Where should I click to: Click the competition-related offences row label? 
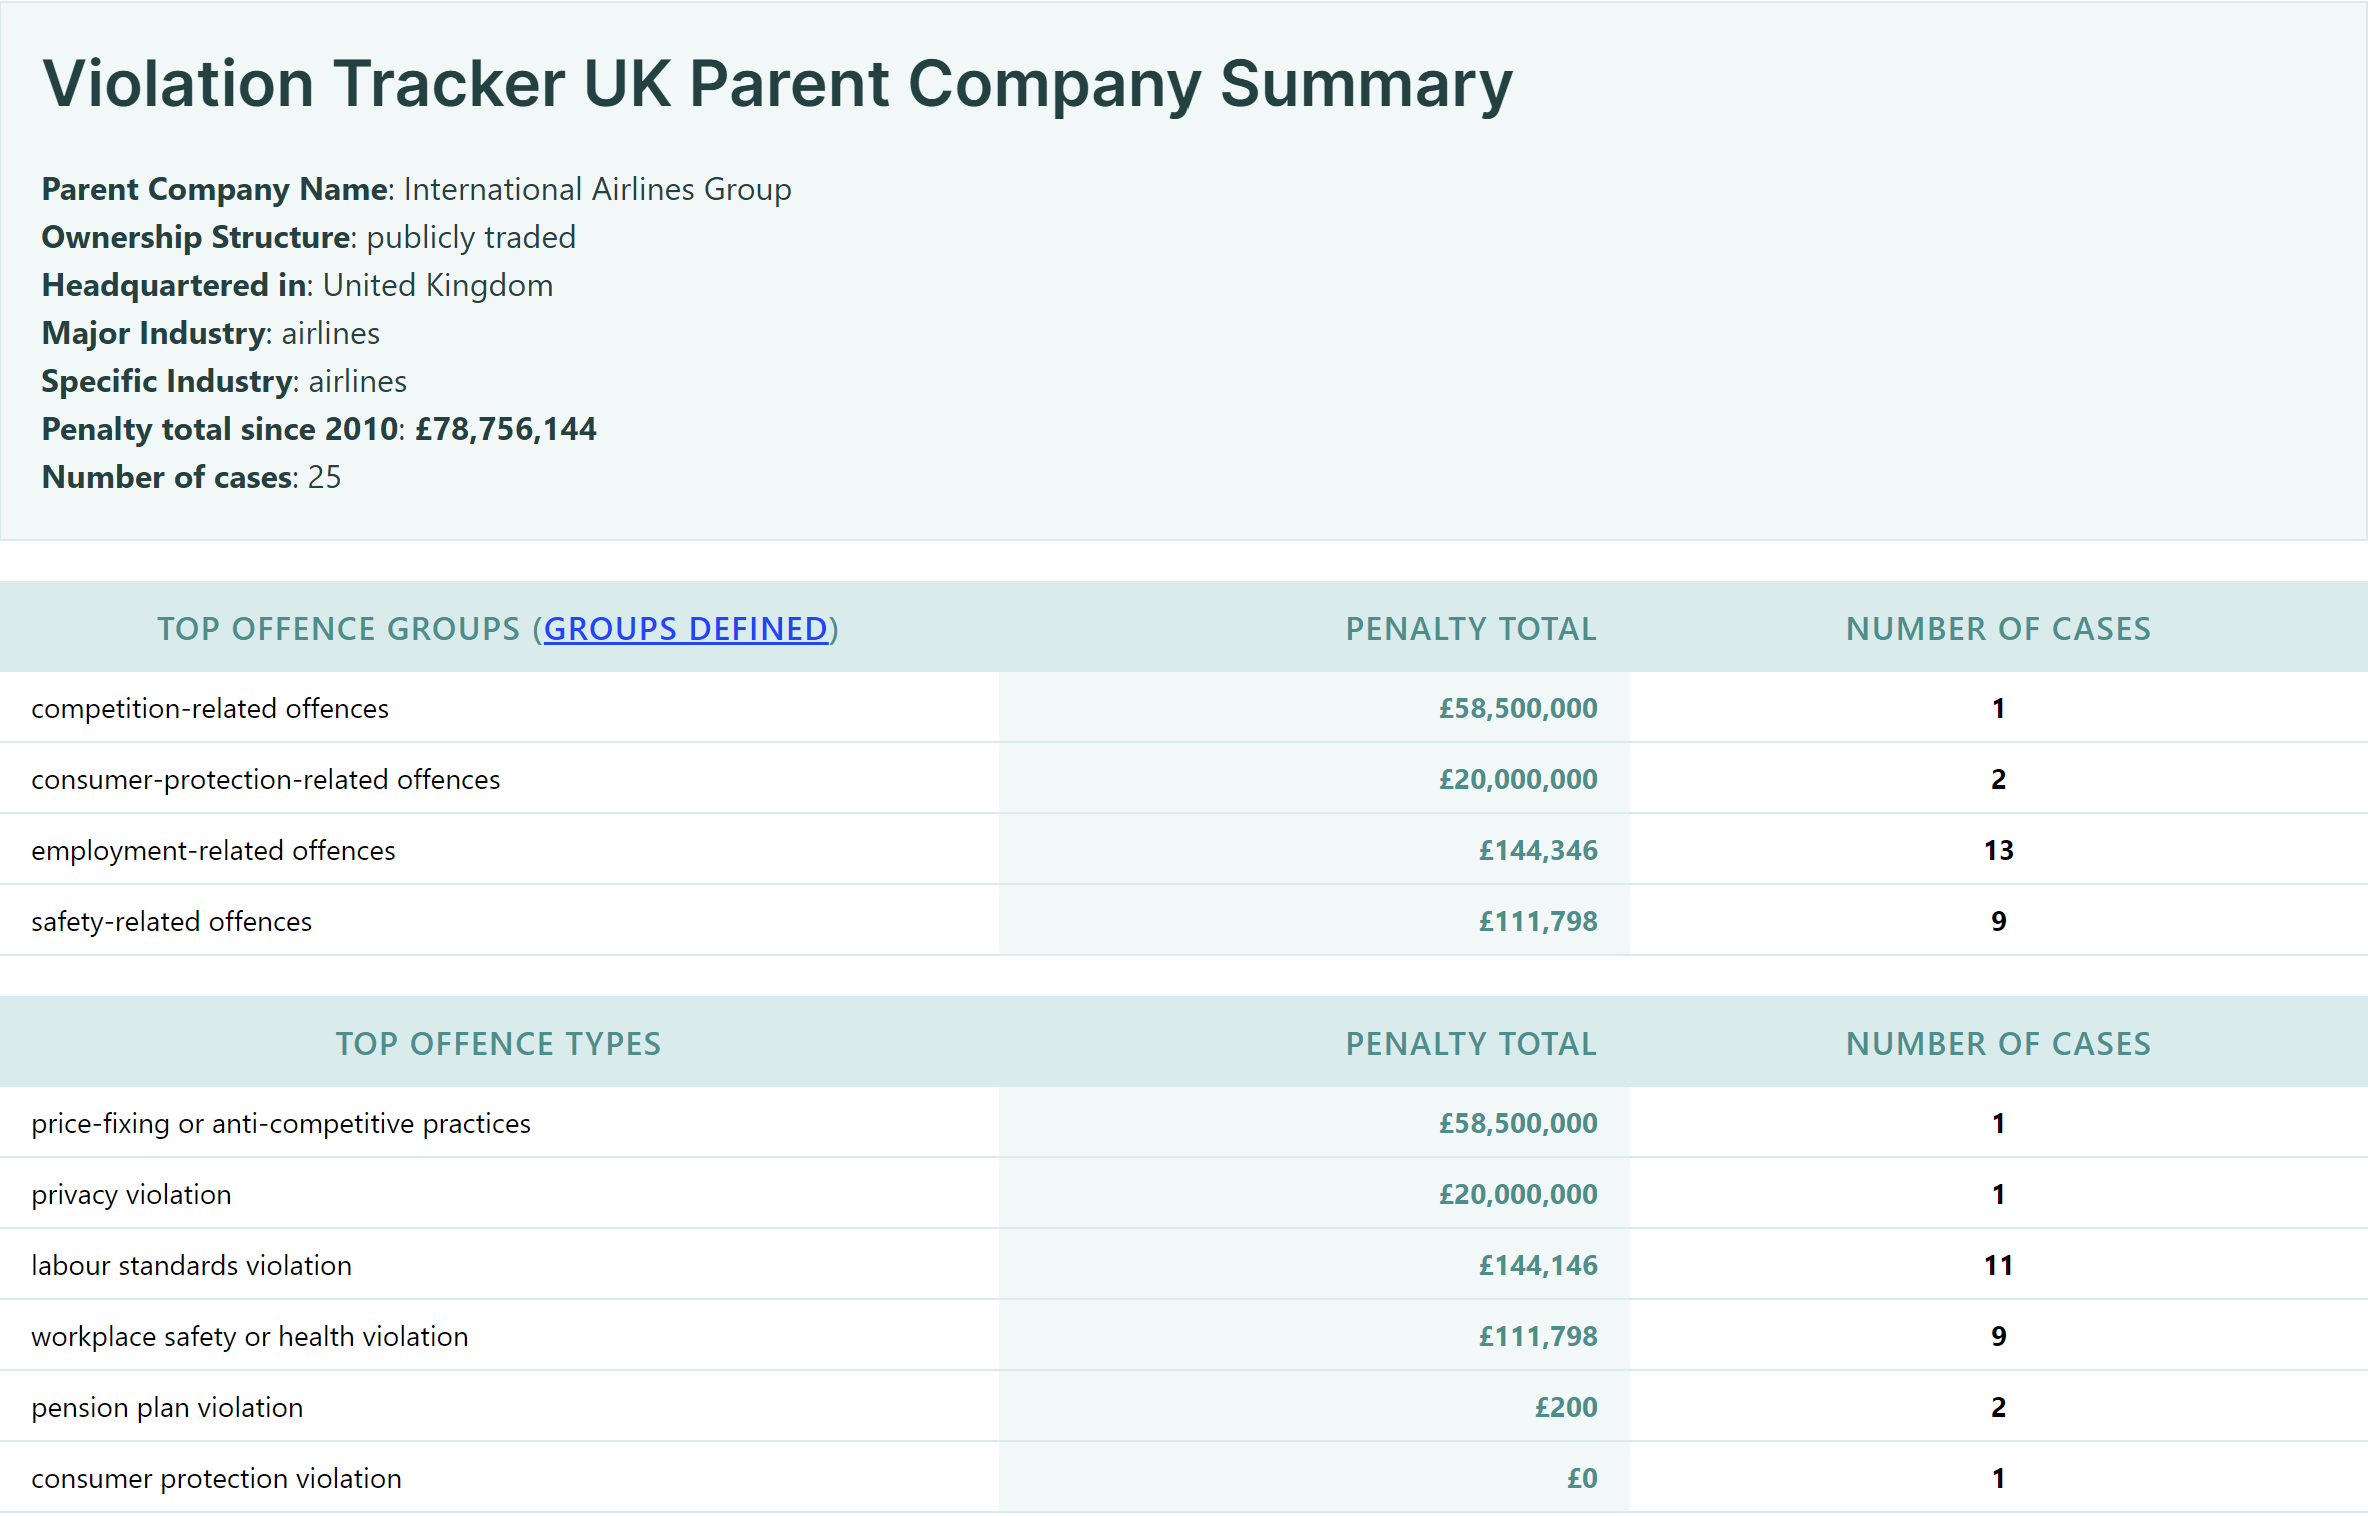209,709
